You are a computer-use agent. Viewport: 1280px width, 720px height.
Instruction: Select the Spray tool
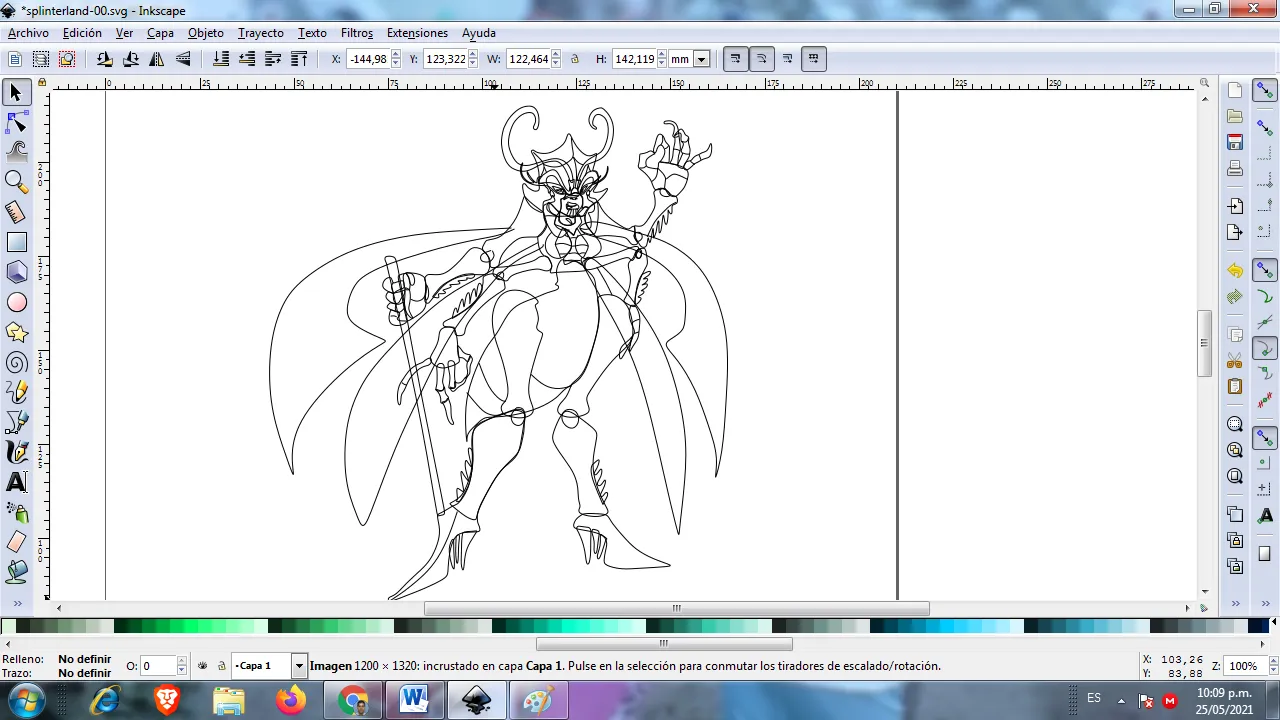tap(16, 512)
